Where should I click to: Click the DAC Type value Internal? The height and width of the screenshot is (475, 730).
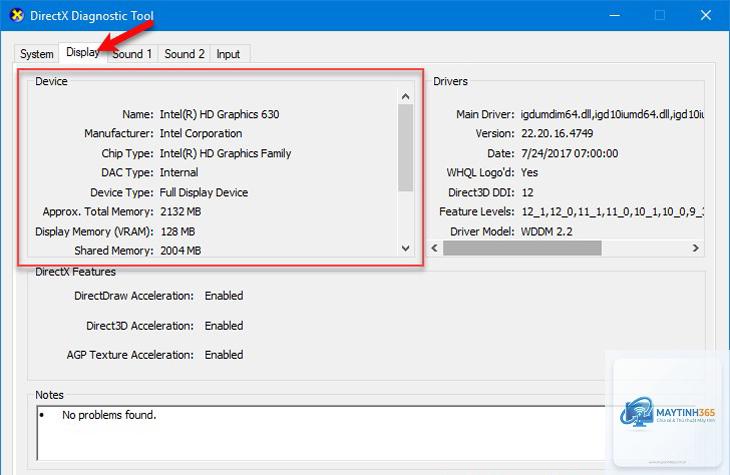pos(179,173)
